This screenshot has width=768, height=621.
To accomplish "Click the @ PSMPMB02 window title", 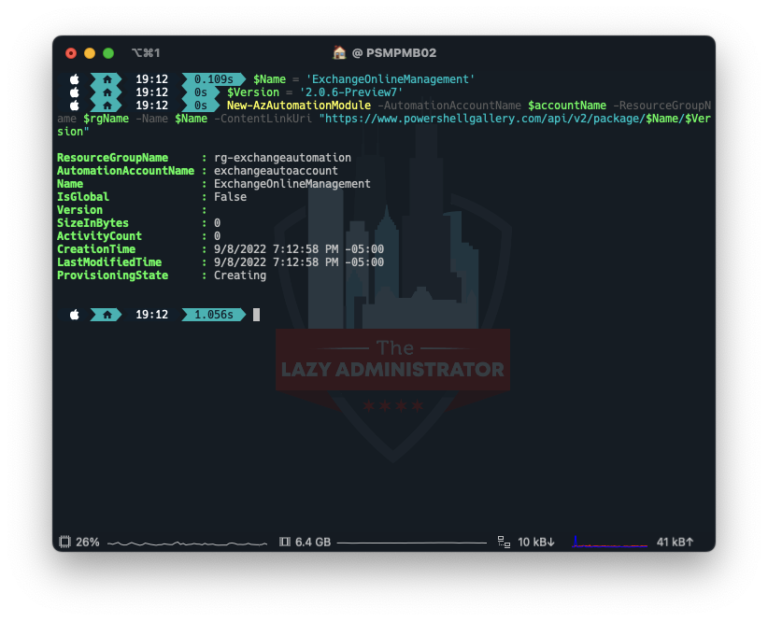I will tap(394, 53).
